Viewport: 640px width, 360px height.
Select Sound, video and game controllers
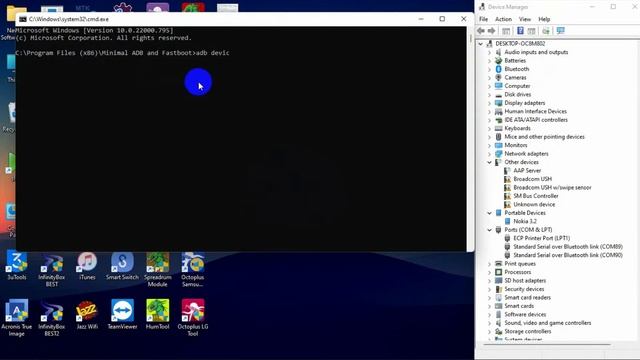(x=547, y=323)
